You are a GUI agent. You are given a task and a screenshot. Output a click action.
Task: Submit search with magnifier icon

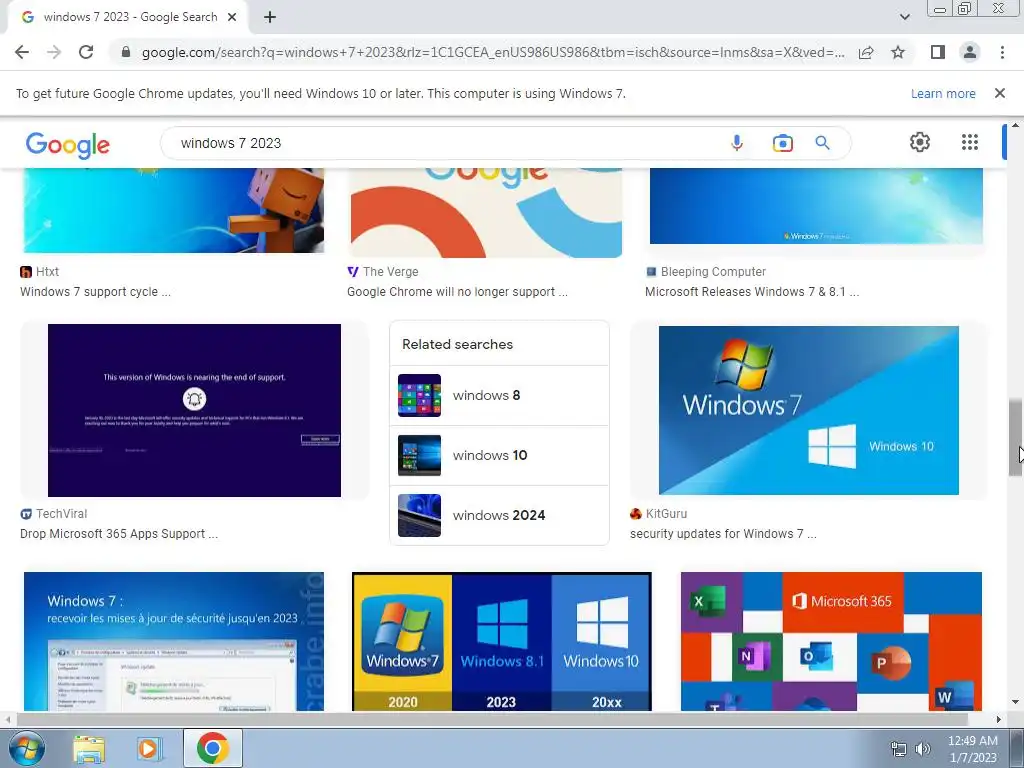click(x=823, y=143)
